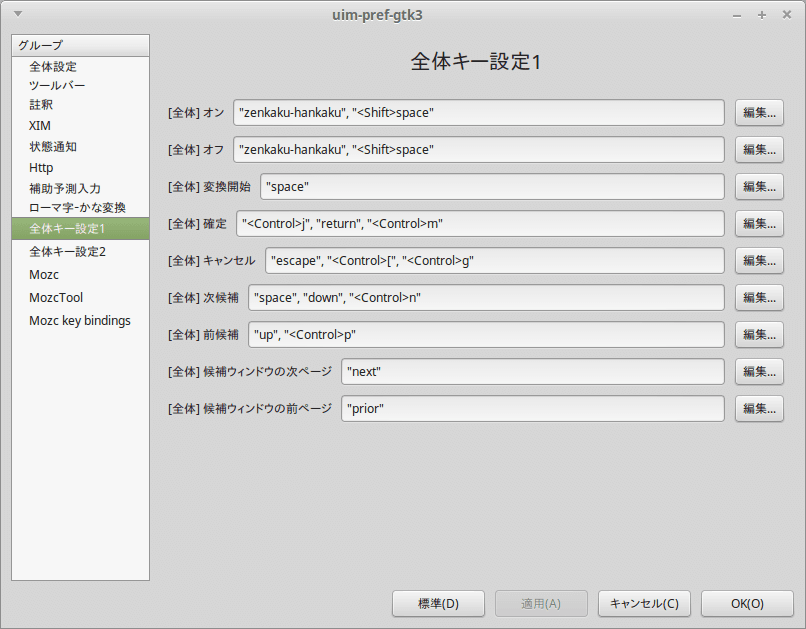Edit the 確定 key binding
The image size is (806, 629).
click(759, 224)
